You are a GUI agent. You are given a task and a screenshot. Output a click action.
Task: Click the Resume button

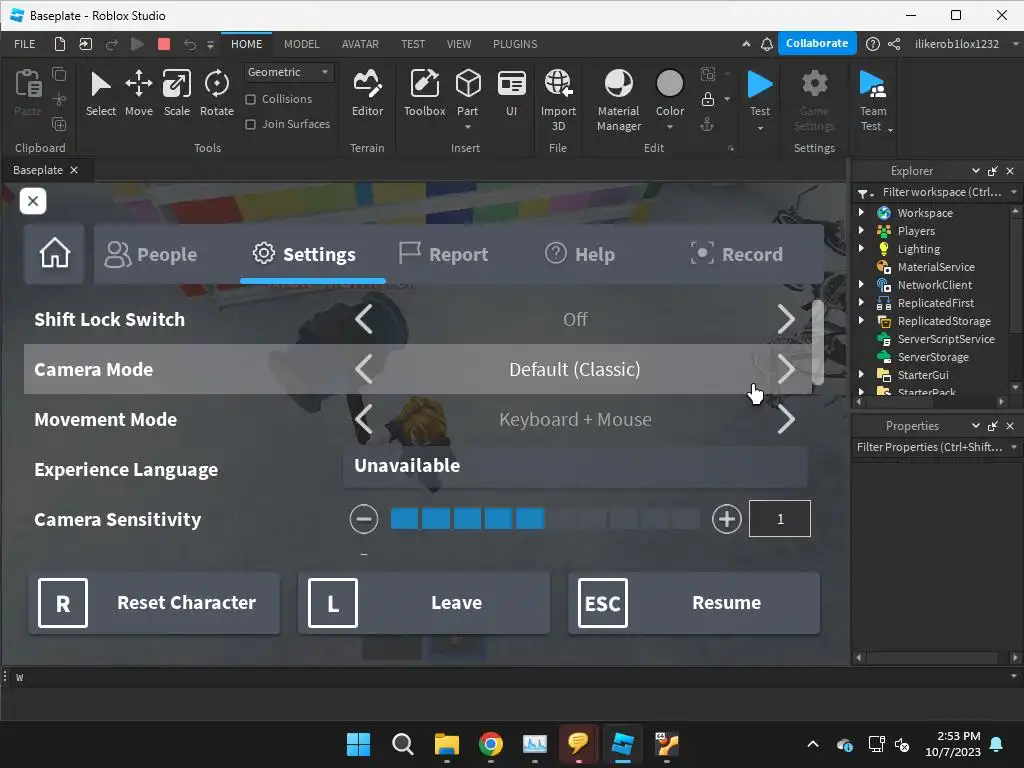pos(694,603)
